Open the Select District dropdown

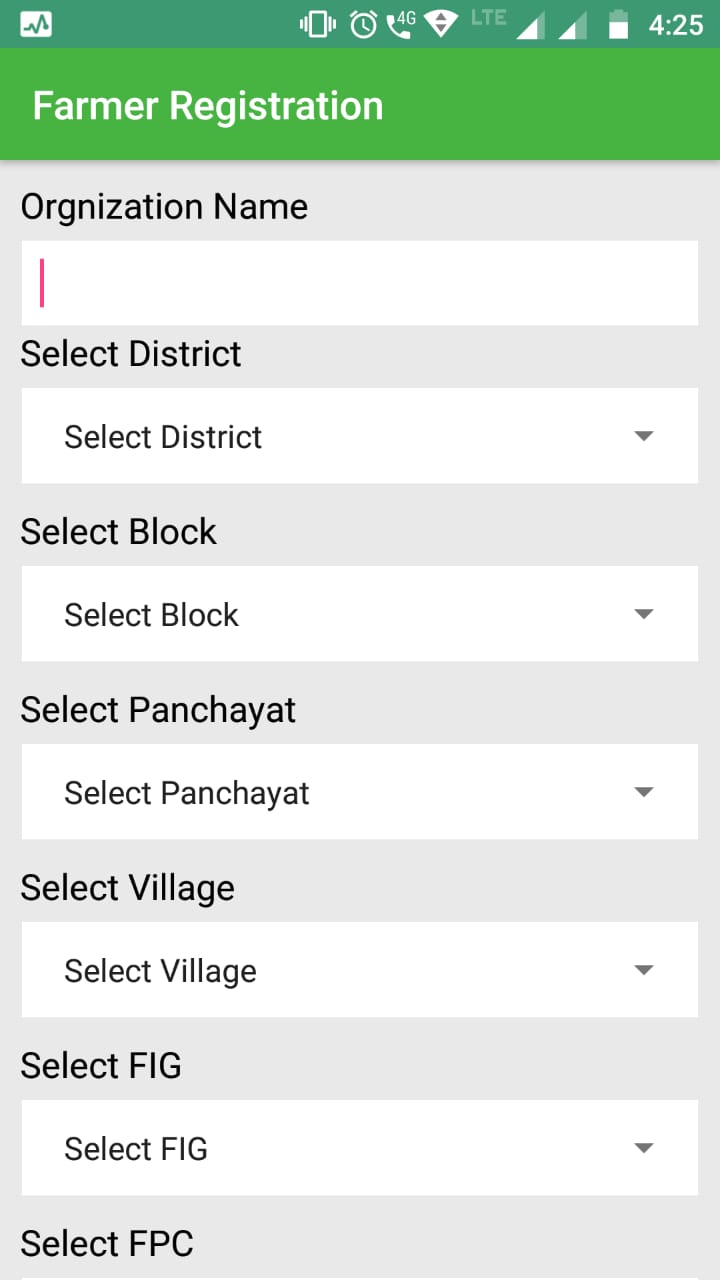359,436
